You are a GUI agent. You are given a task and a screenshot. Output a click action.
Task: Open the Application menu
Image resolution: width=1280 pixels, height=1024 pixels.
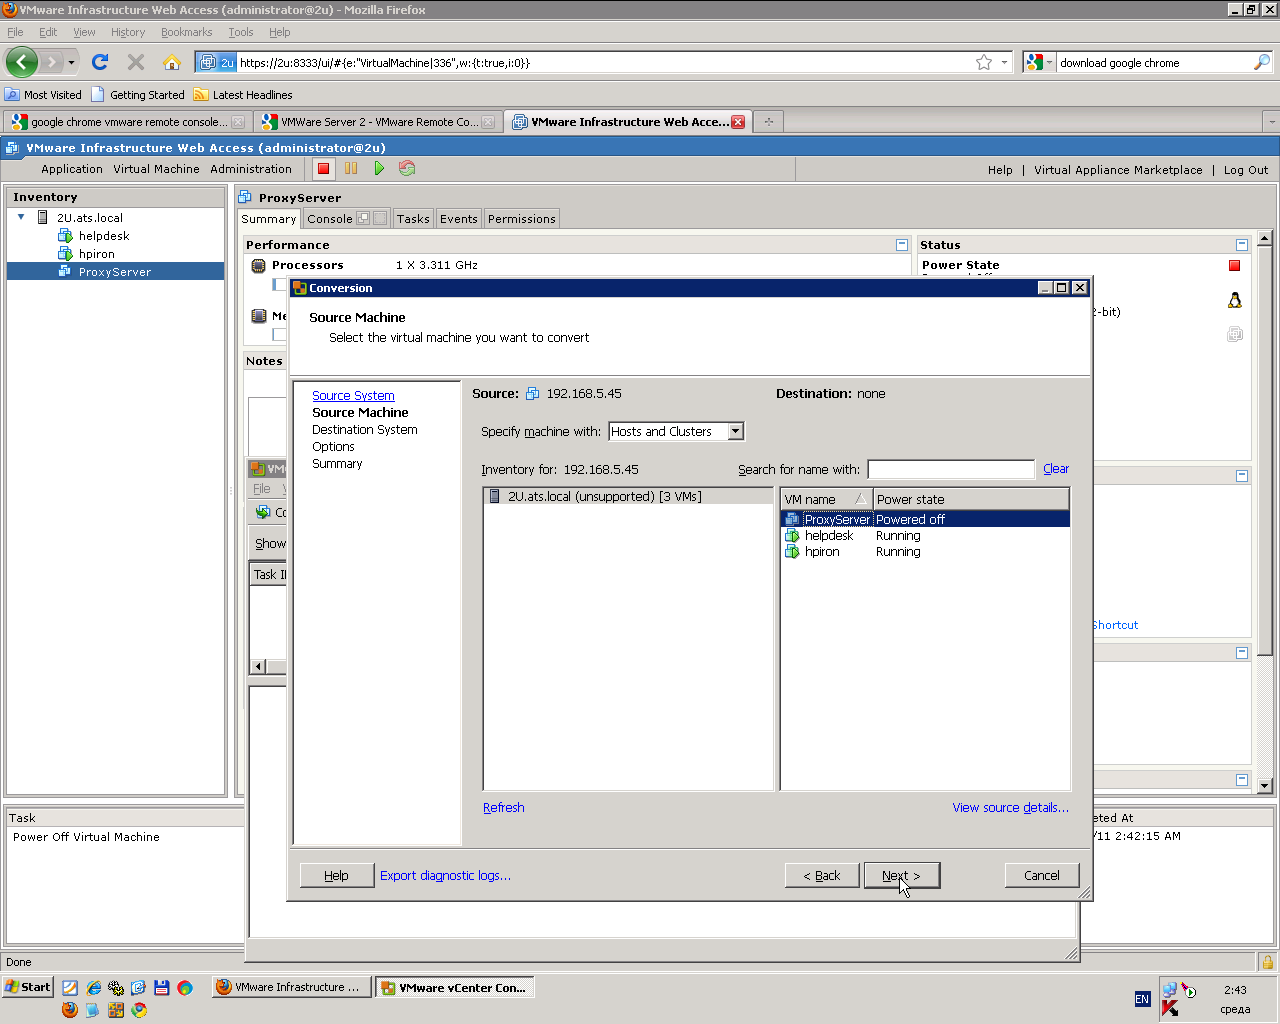[72, 169]
